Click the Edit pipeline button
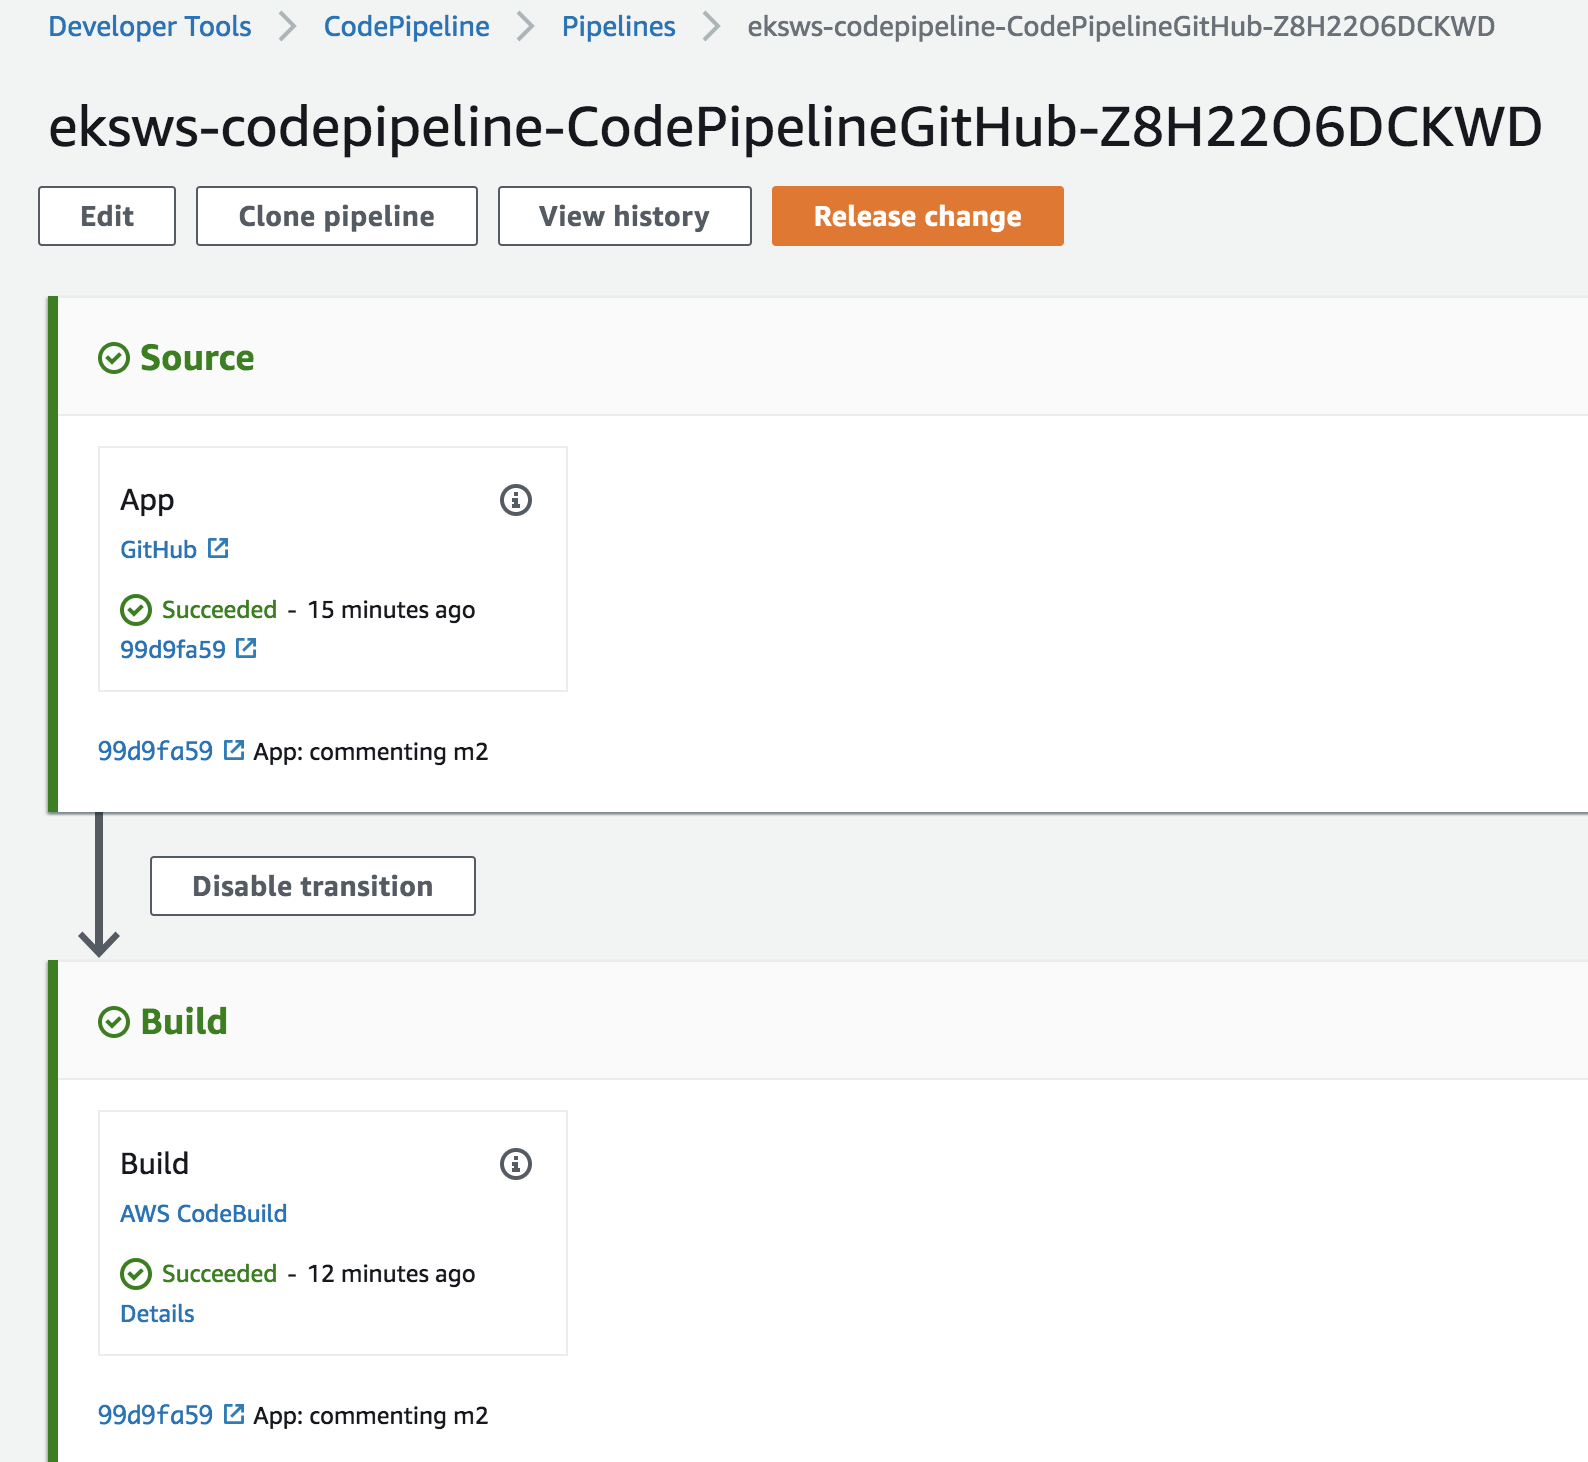This screenshot has width=1588, height=1462. click(107, 216)
